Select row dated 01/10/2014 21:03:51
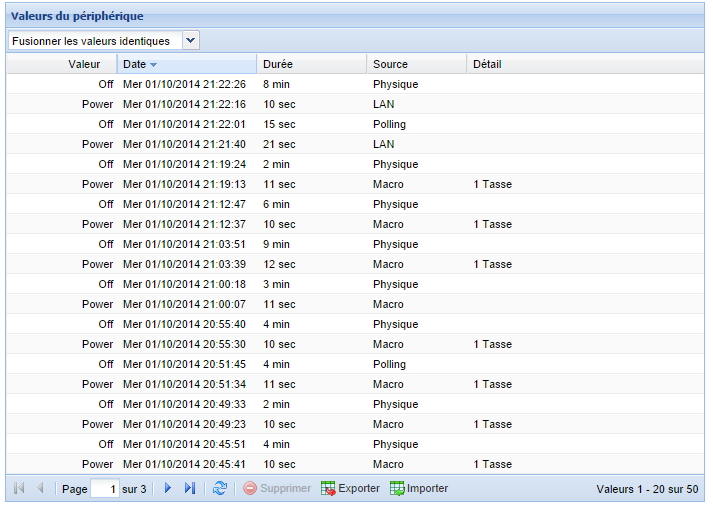The width and height of the screenshot is (713, 508). pyautogui.click(x=355, y=244)
